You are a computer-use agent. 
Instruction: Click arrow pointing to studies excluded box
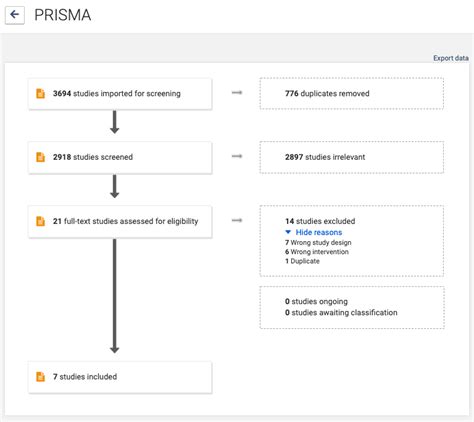coord(237,220)
